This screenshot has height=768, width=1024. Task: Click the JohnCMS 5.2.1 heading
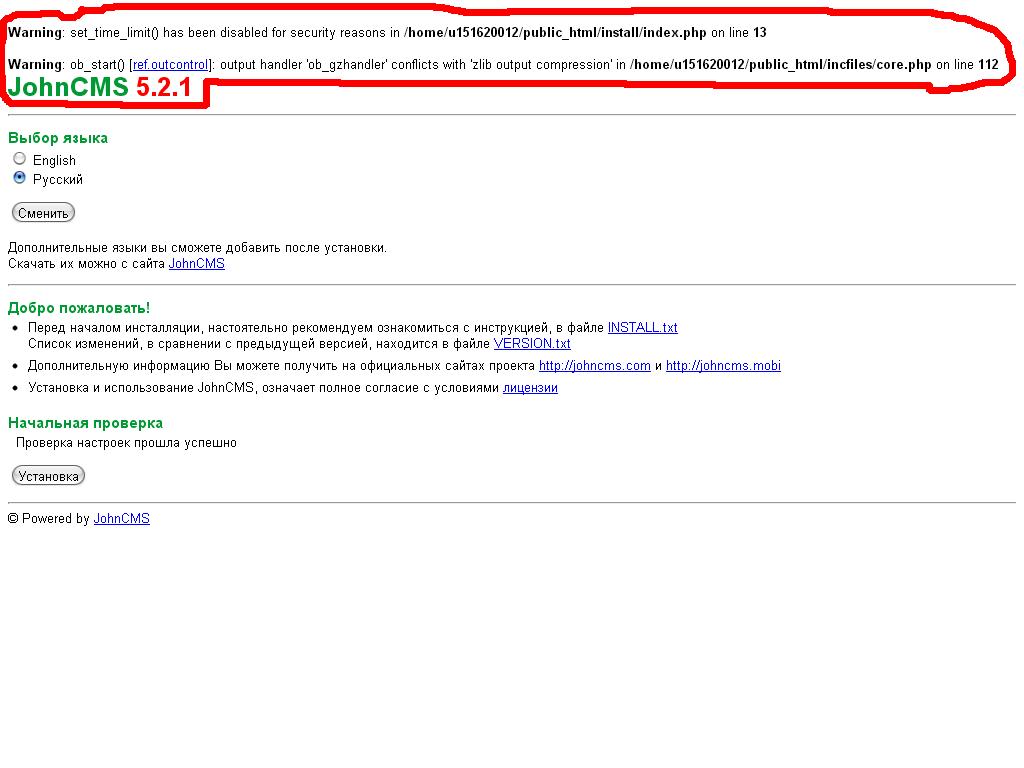click(100, 88)
